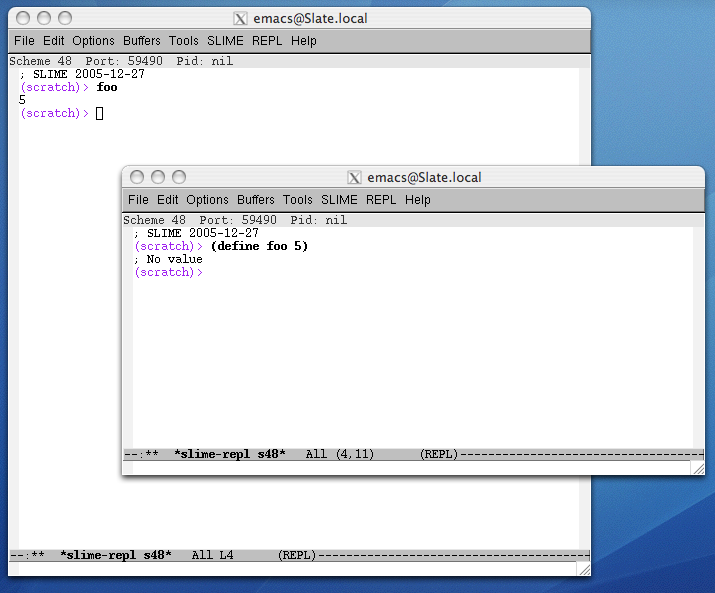The width and height of the screenshot is (715, 593).
Task: Open Help menu in back window
Action: coord(304,41)
